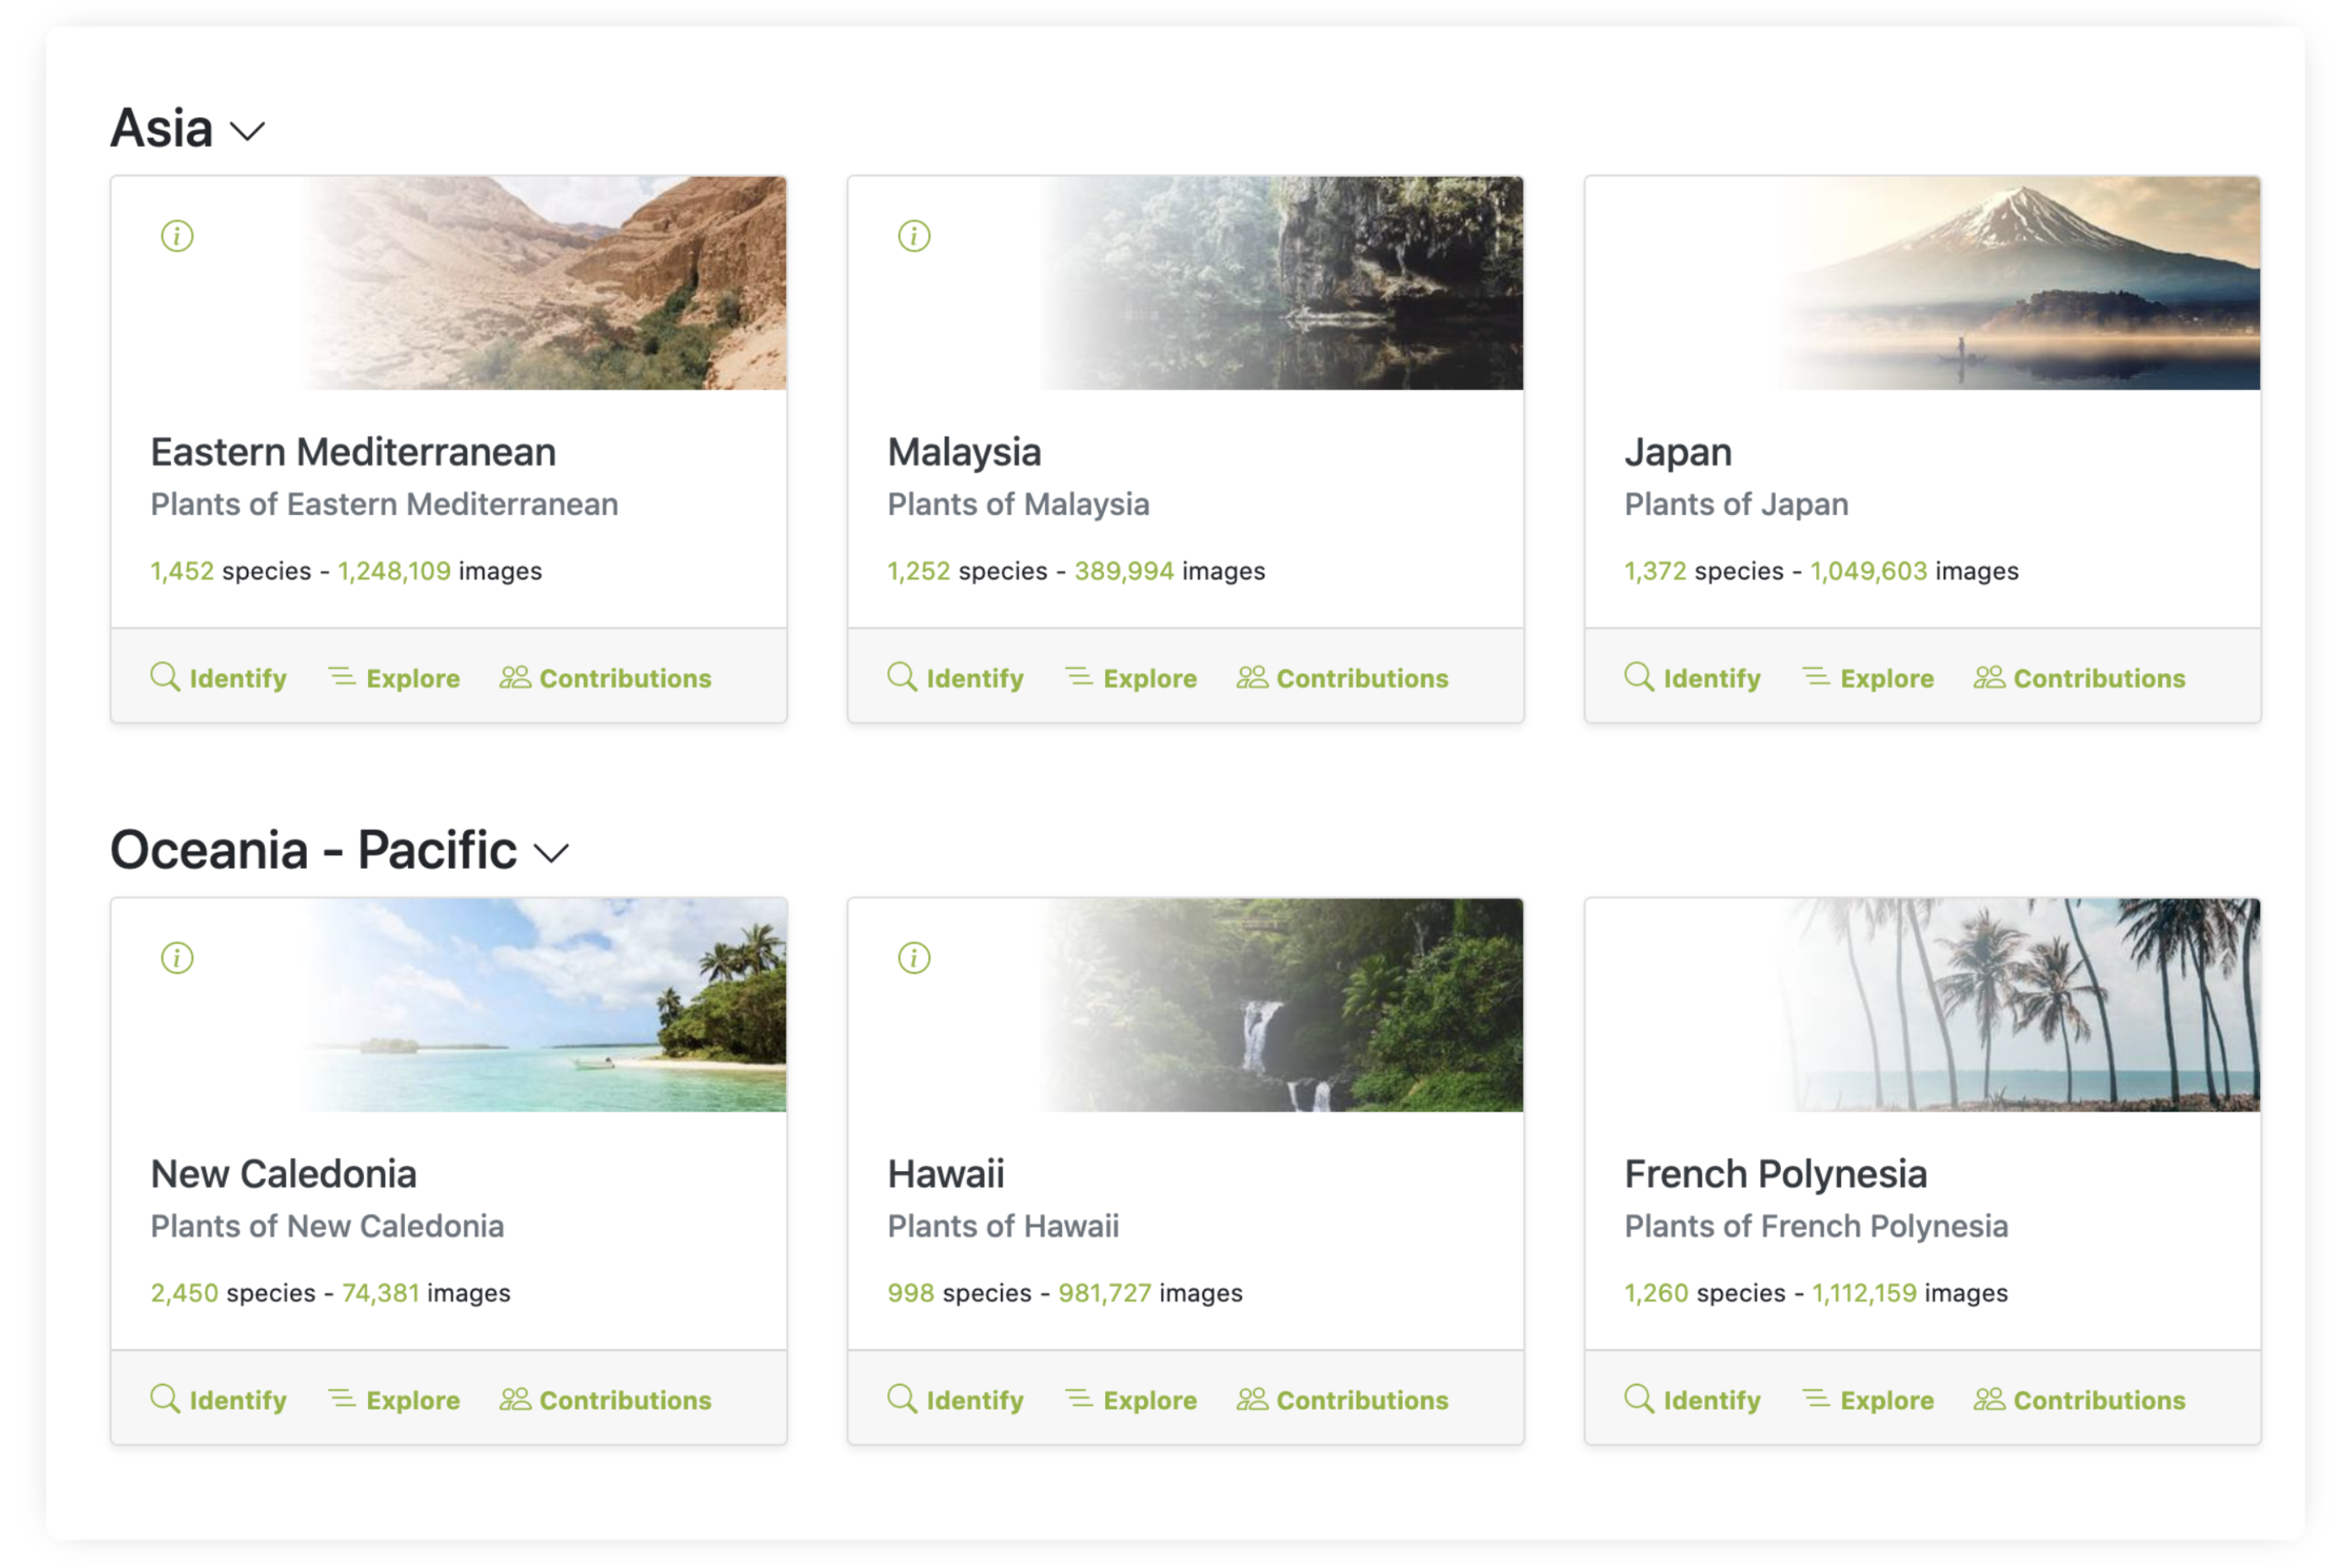The width and height of the screenshot is (2352, 1568).
Task: Click the French Polynesia Identify magnifier icon
Action: coord(1639,1400)
